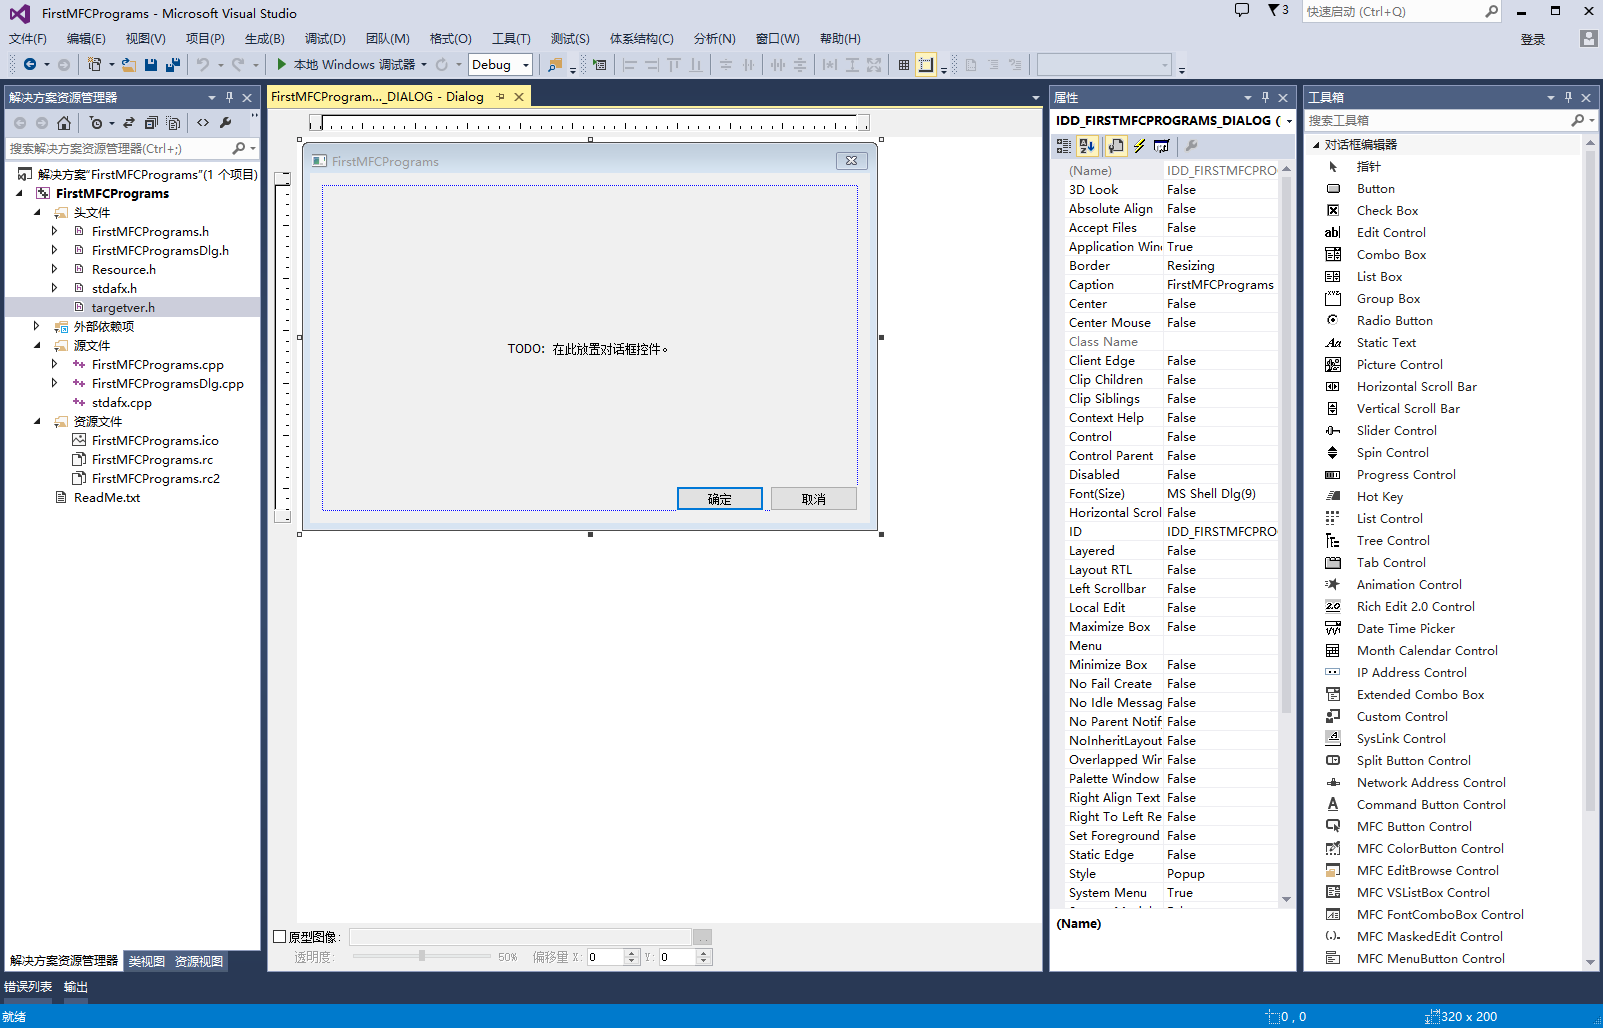Collapse the 源文件 folder

click(x=38, y=346)
